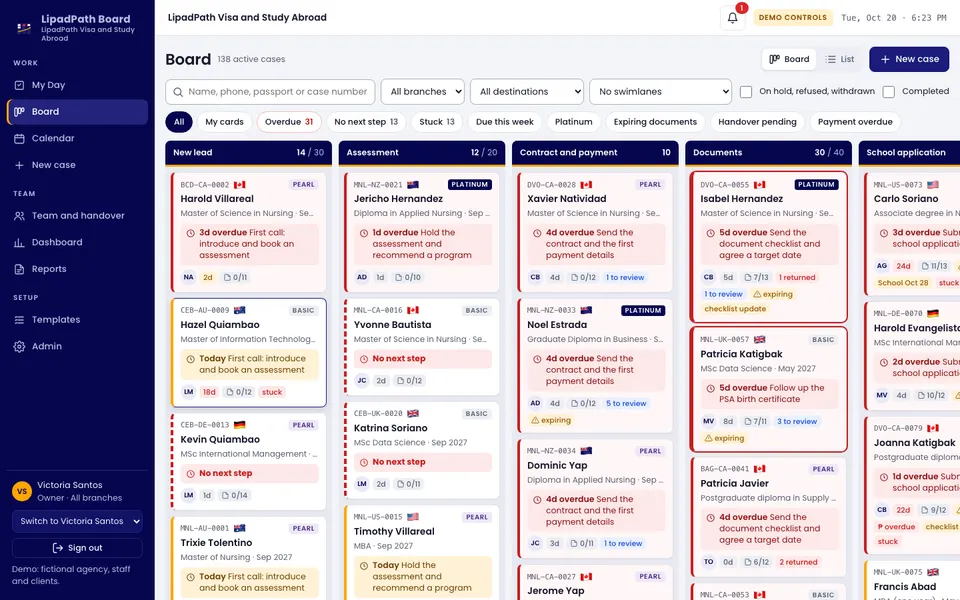Click the LipadPath Board logo icon

24,28
